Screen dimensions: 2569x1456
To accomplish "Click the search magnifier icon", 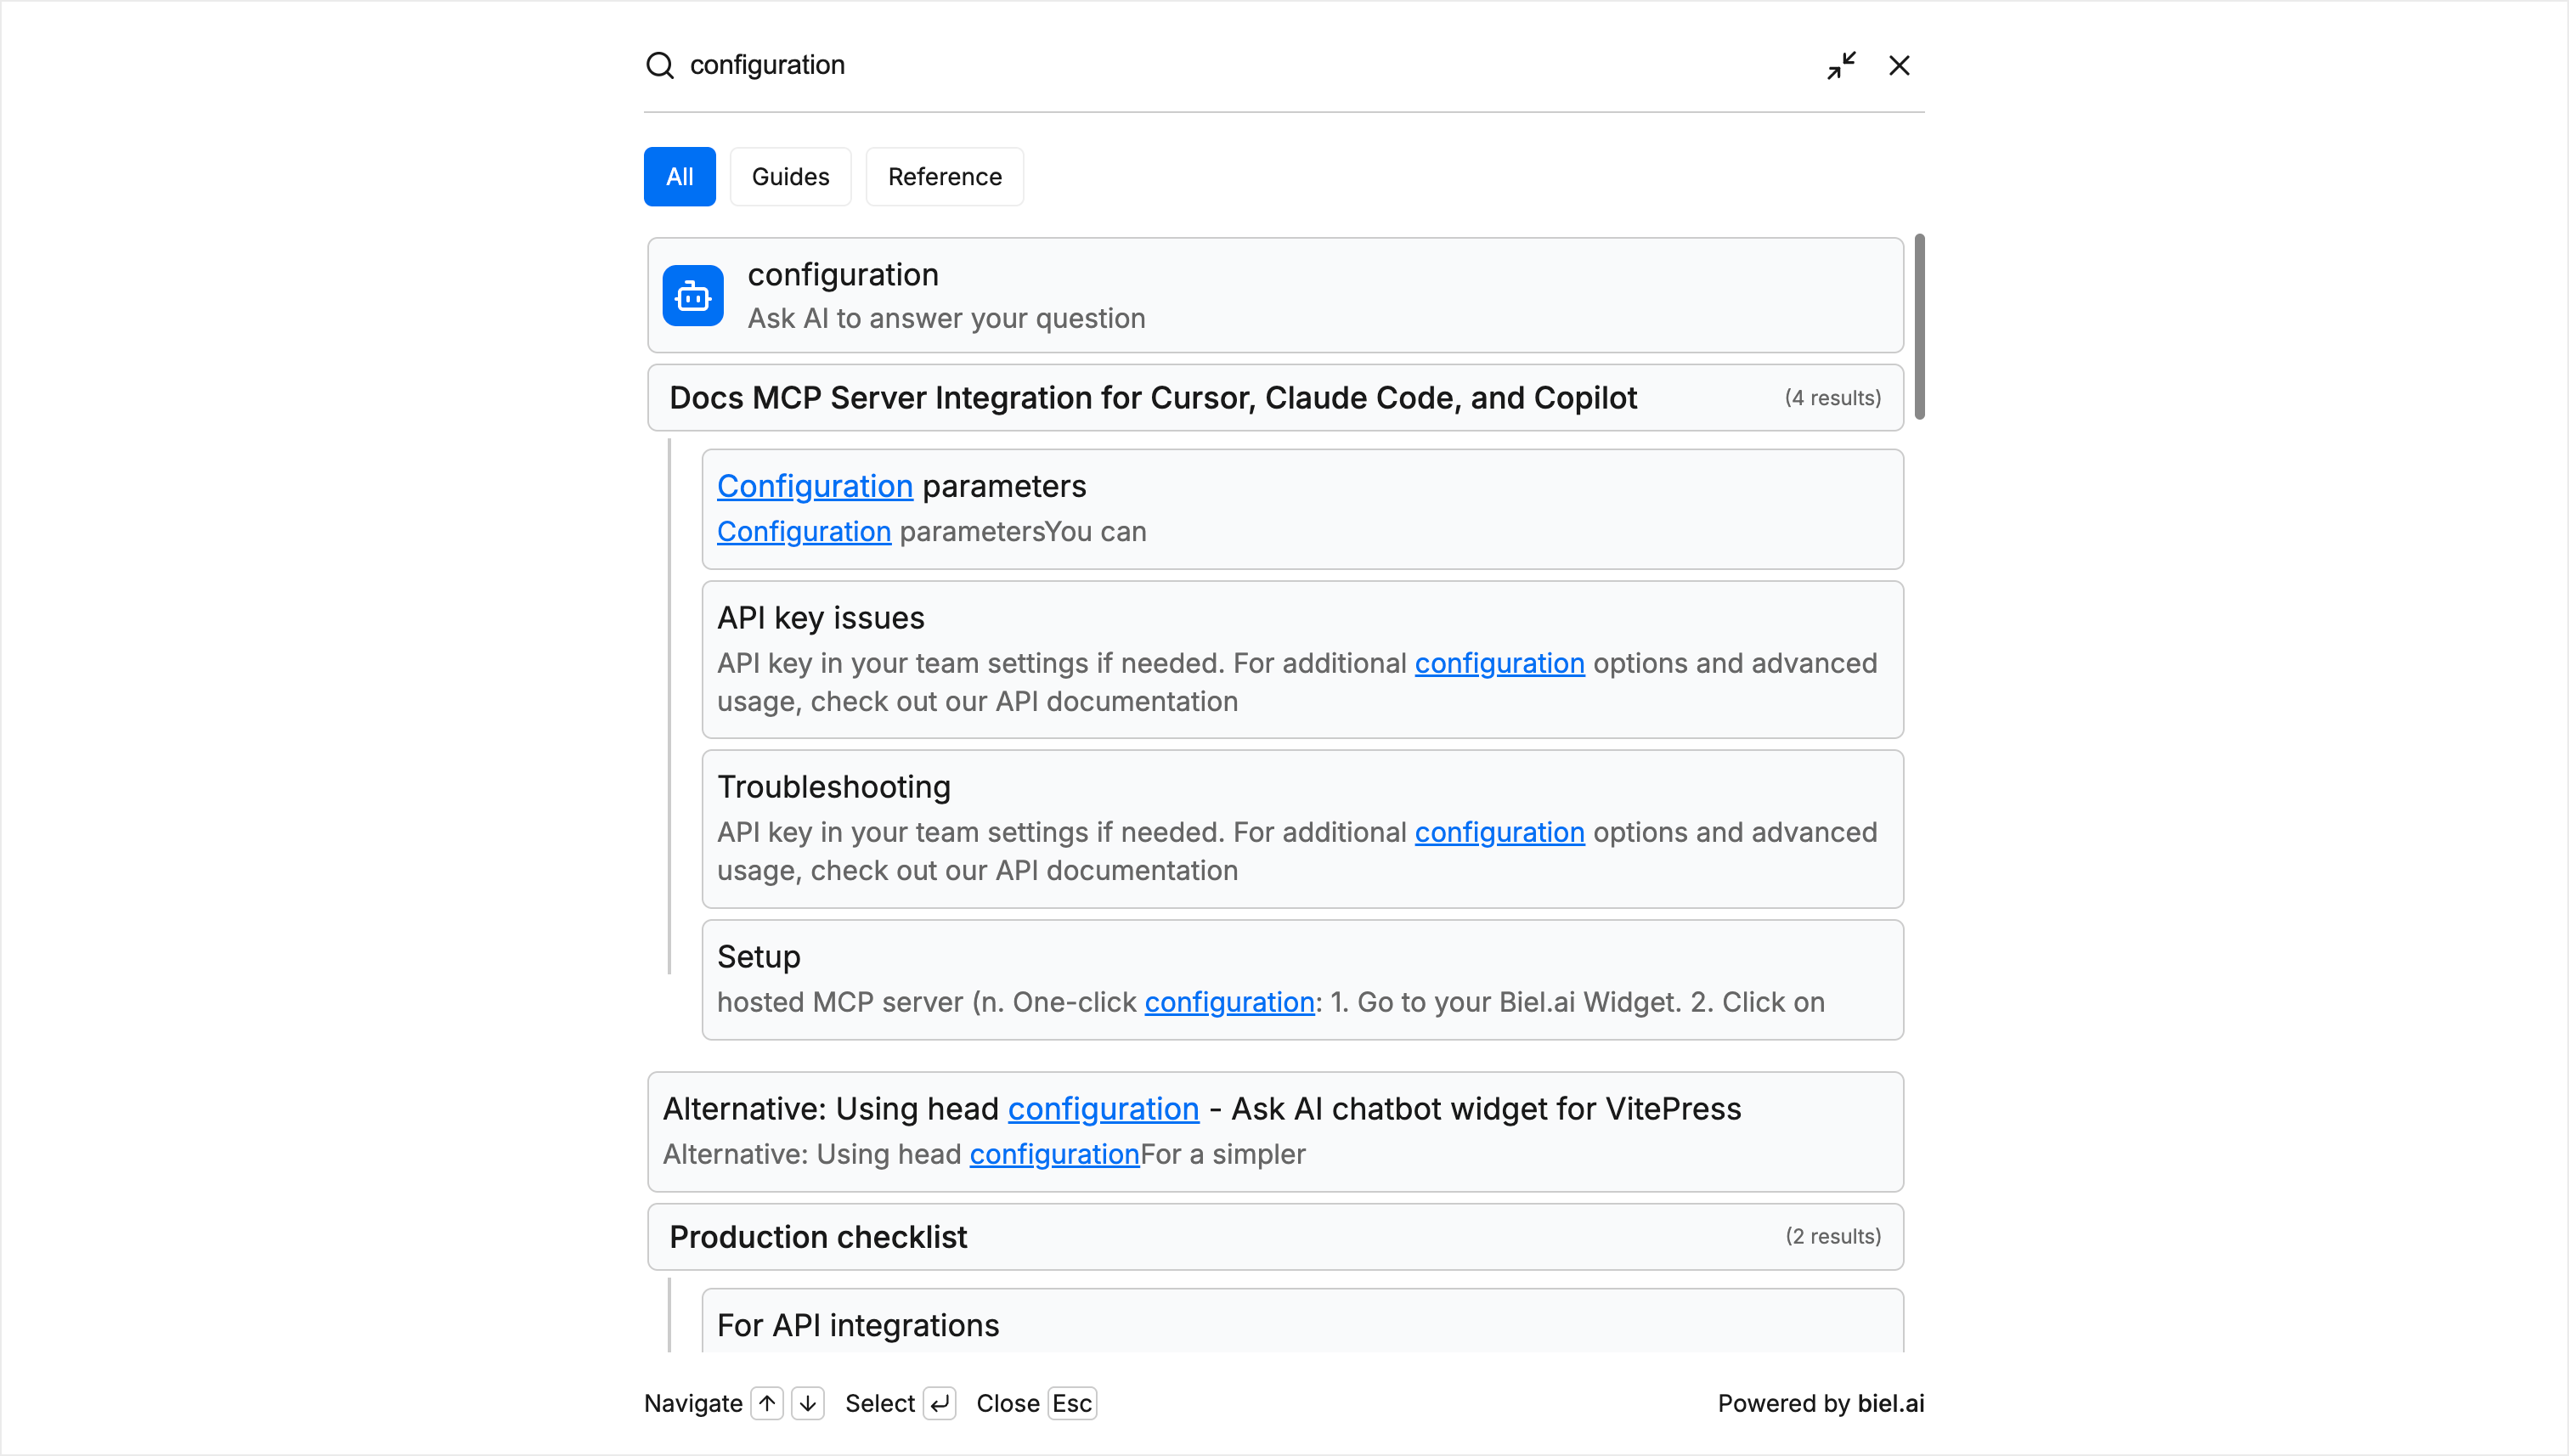I will tap(659, 65).
